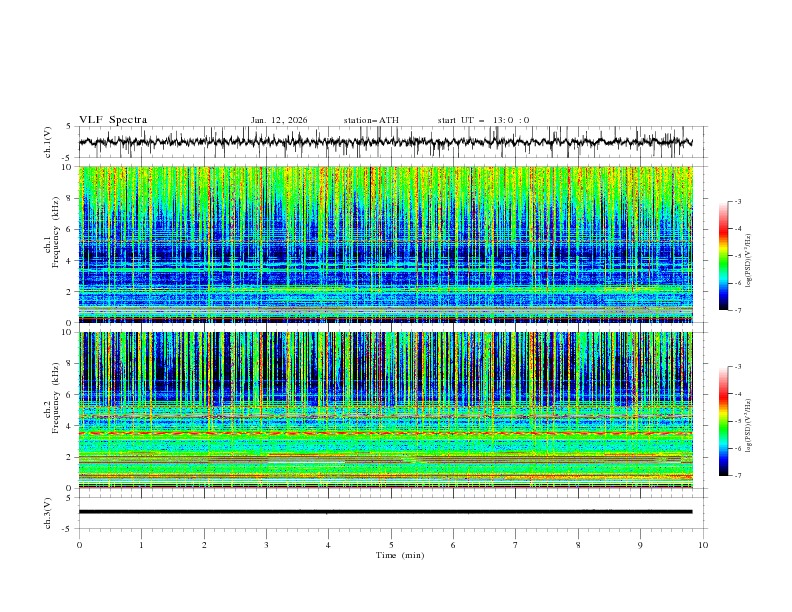Viewport: 792px width, 612px height.
Task: Click the upper 'log(PSD)(V²/Hz)' label
Action: tap(749, 261)
